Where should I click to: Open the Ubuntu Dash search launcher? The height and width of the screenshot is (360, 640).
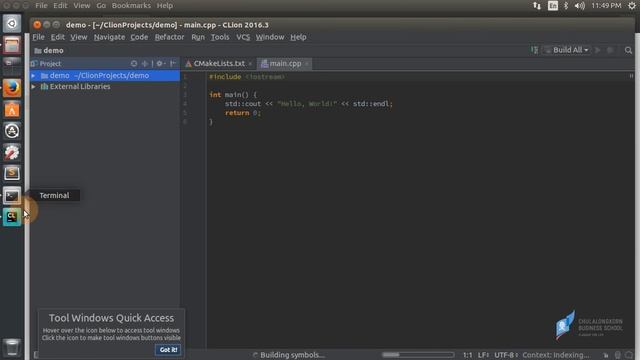click(x=12, y=24)
